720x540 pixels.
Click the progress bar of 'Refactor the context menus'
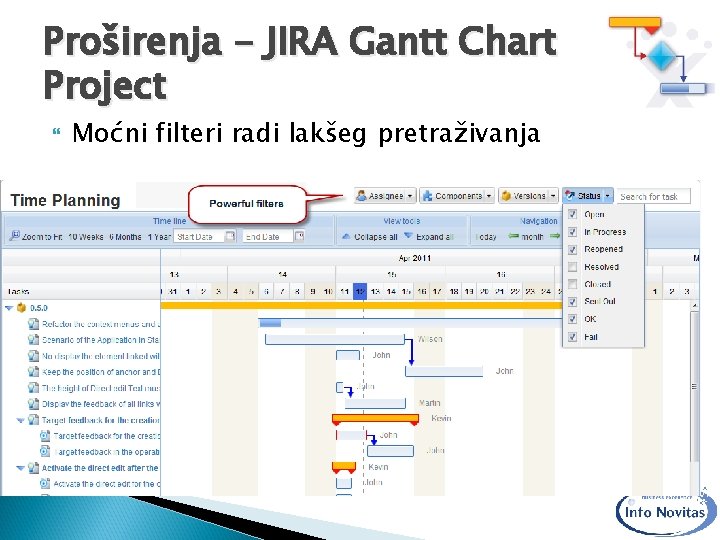tap(270, 323)
